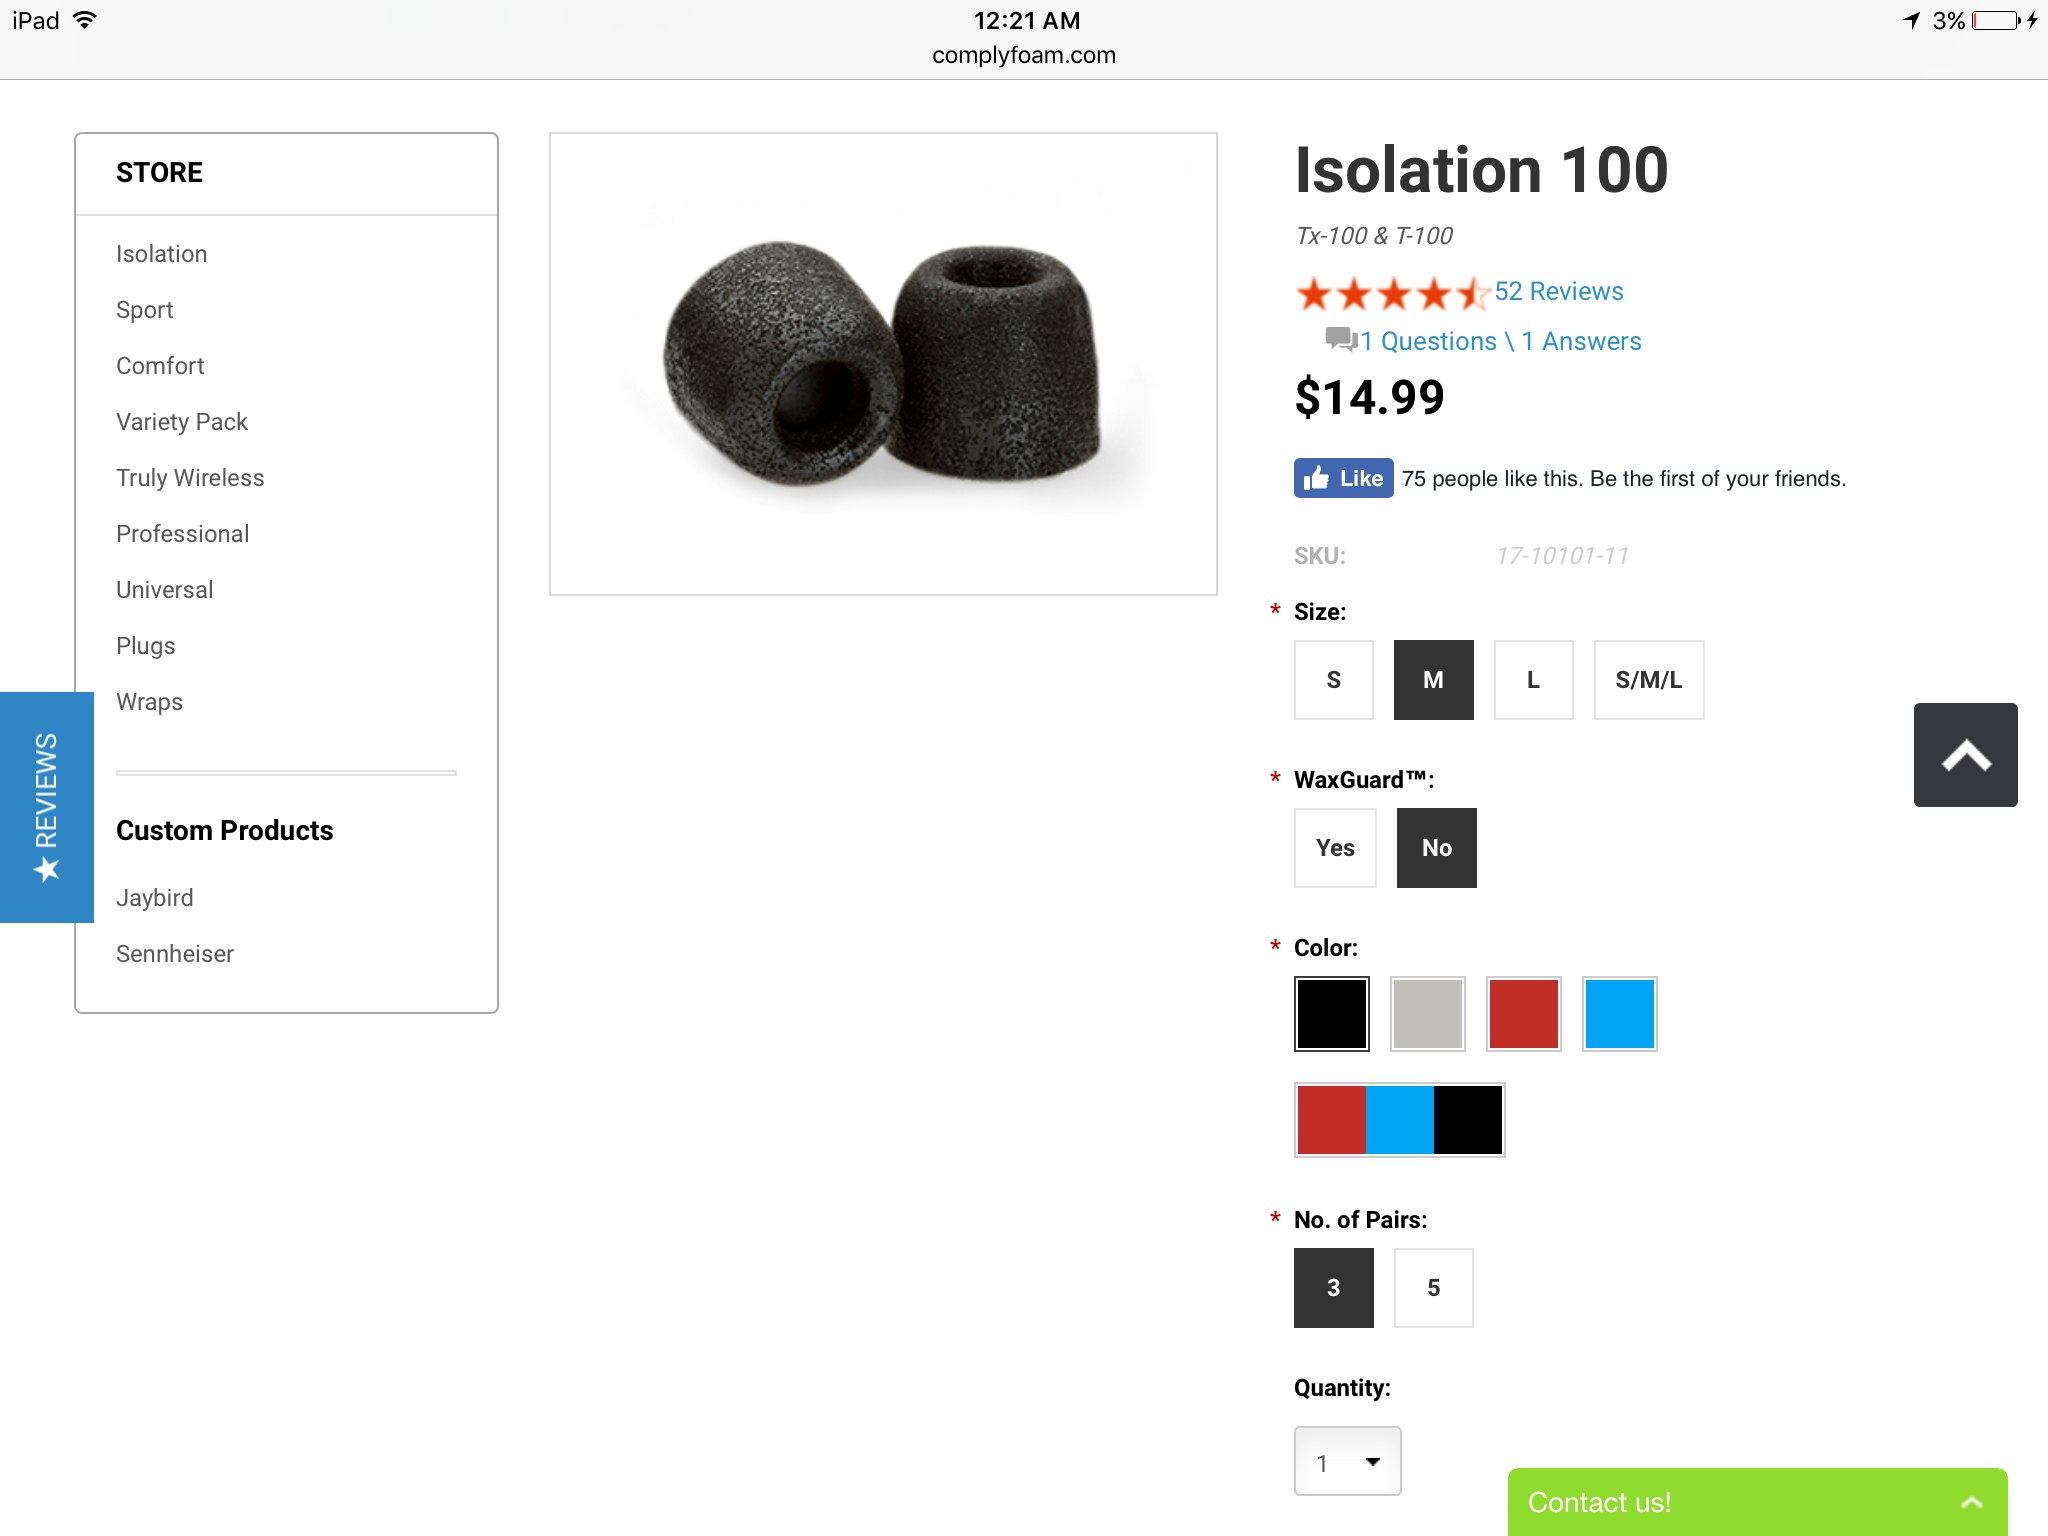Expand the Contact us chat widget
Viewport: 2048px width, 1536px height.
(1756, 1502)
